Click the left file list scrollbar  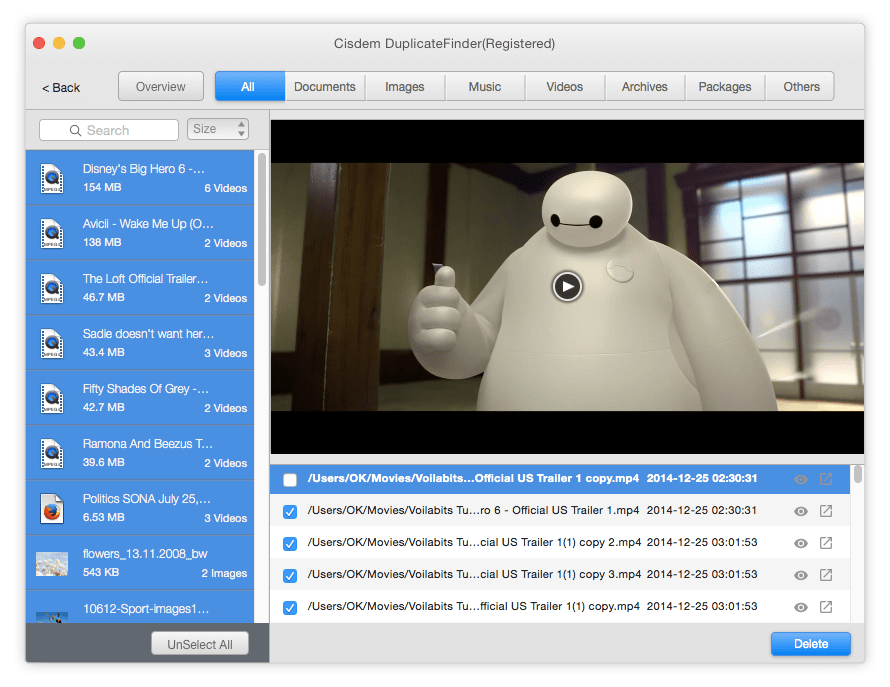coord(262,220)
